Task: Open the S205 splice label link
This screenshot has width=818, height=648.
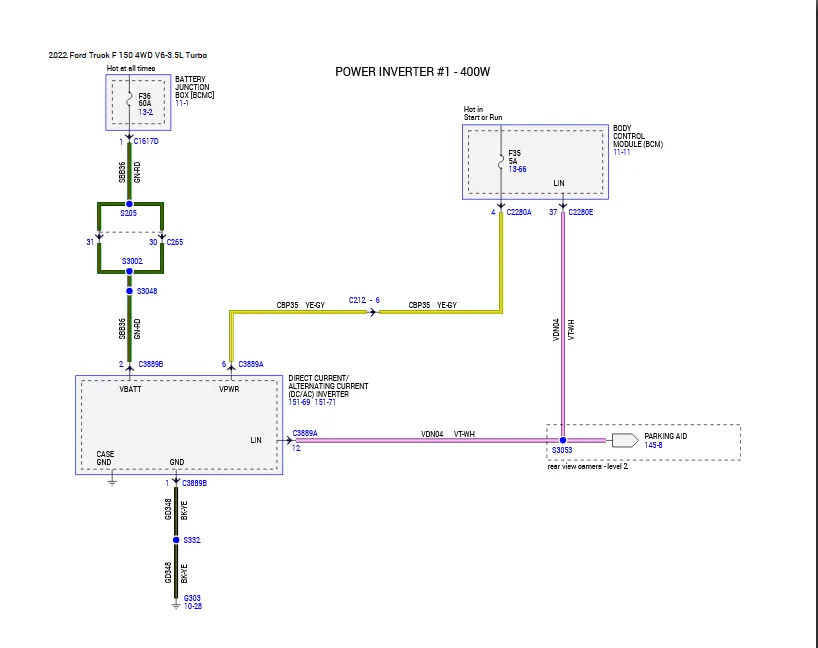Action: coord(128,213)
